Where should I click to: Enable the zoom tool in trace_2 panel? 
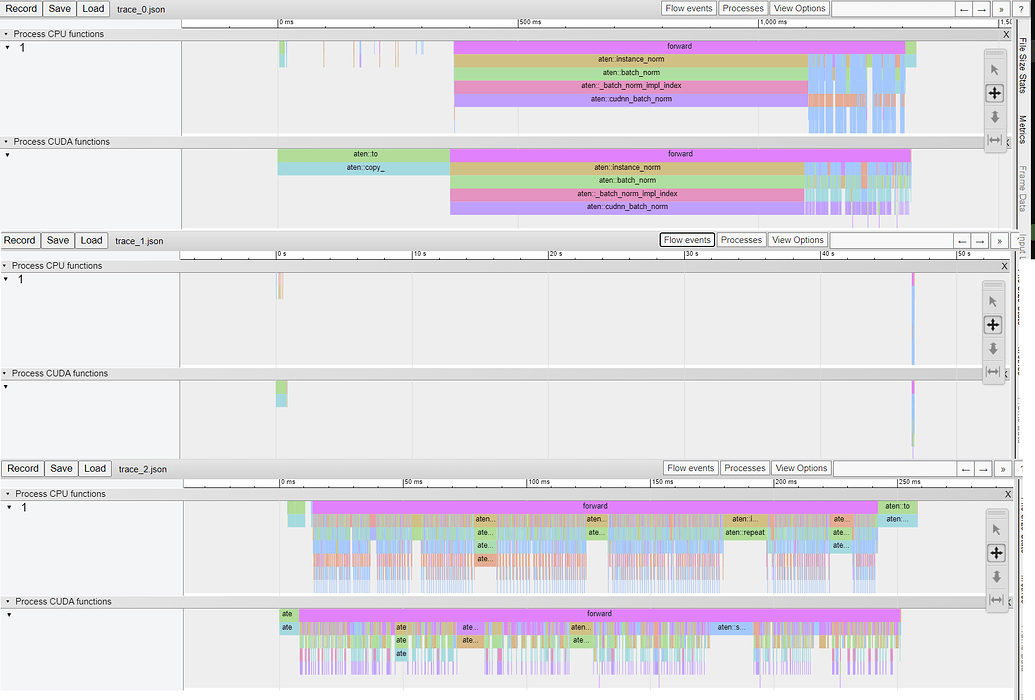coord(995,577)
